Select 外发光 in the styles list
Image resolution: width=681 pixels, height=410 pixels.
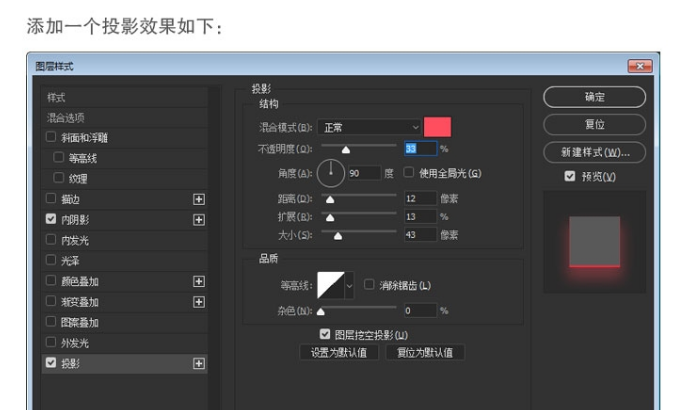click(x=75, y=343)
